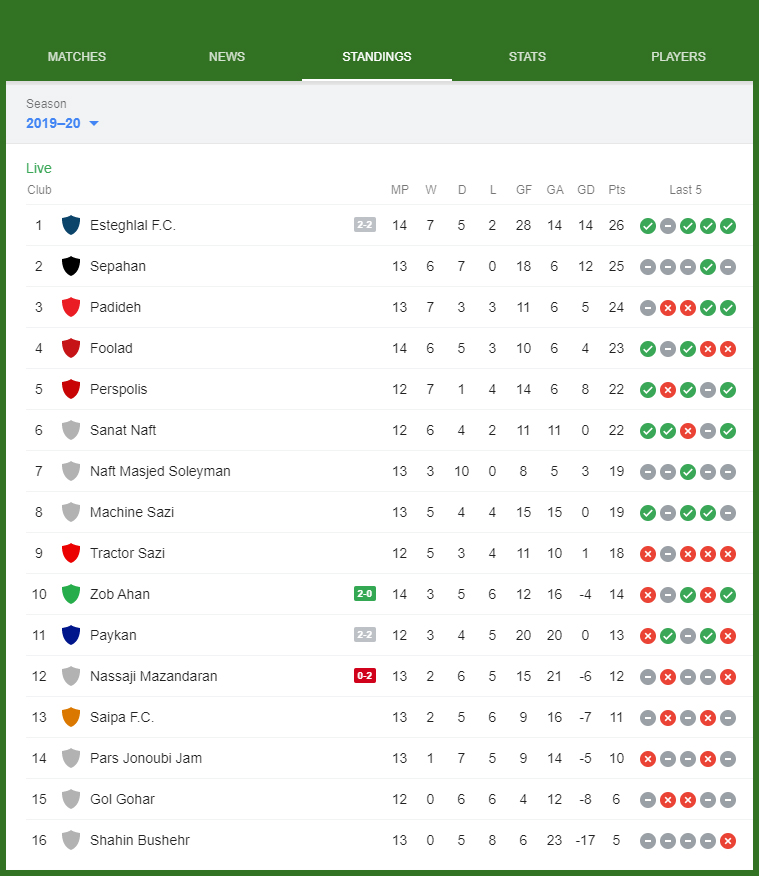759x876 pixels.
Task: Click the Last 5 column header
Action: (686, 190)
